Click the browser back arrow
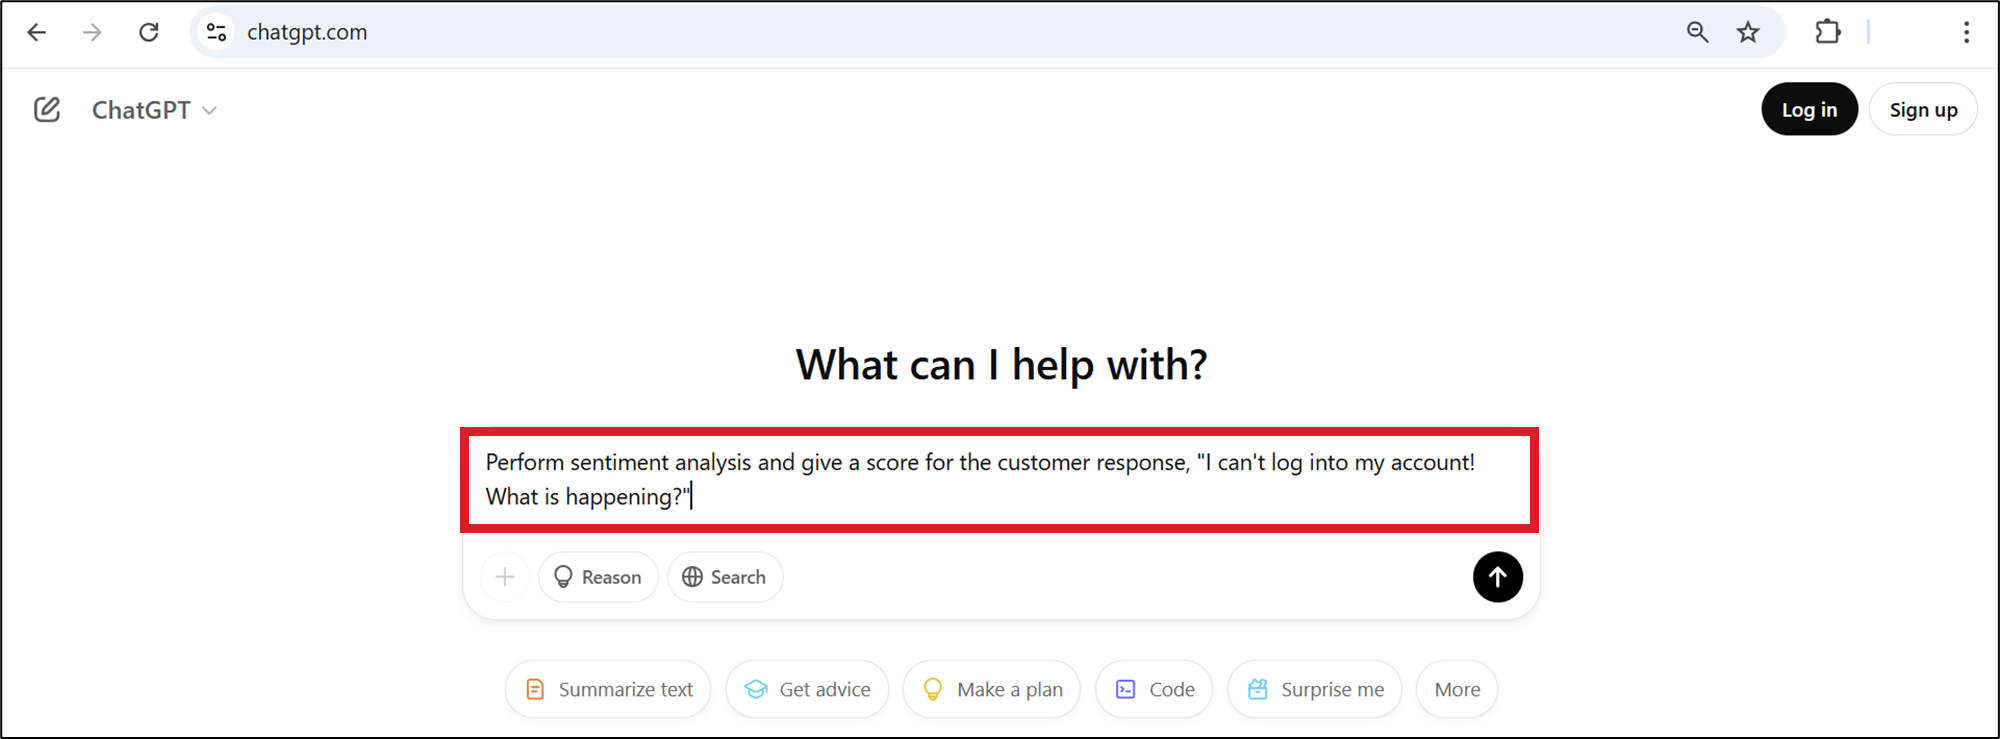This screenshot has height=739, width=2000. tap(37, 32)
